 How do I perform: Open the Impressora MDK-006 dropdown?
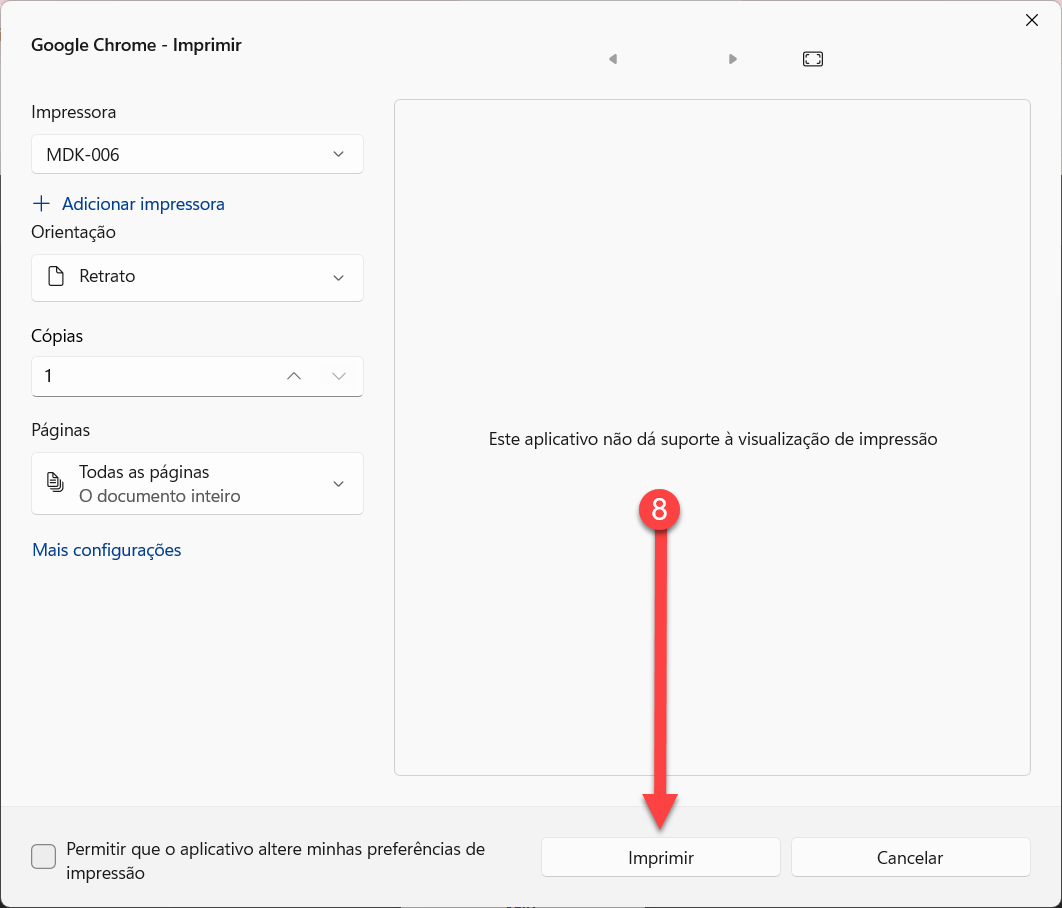click(197, 154)
